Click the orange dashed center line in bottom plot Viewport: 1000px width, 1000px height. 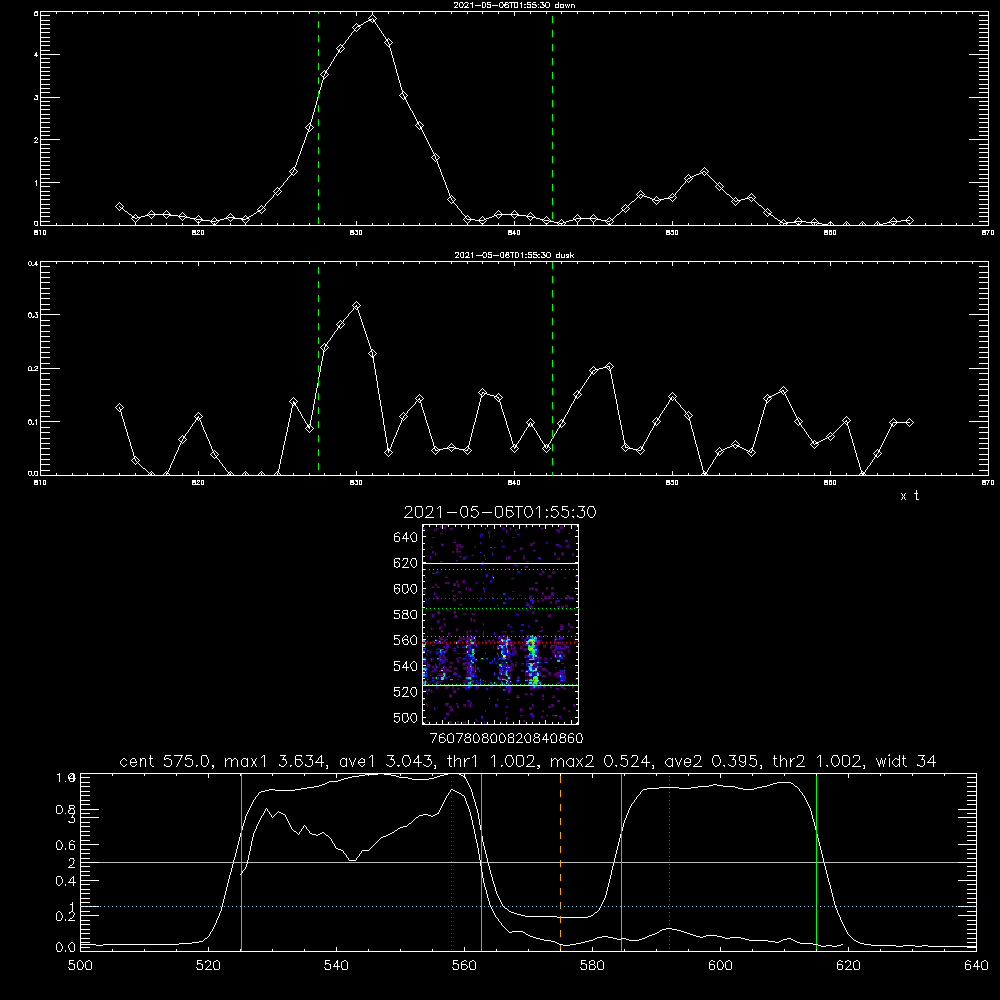[561, 861]
